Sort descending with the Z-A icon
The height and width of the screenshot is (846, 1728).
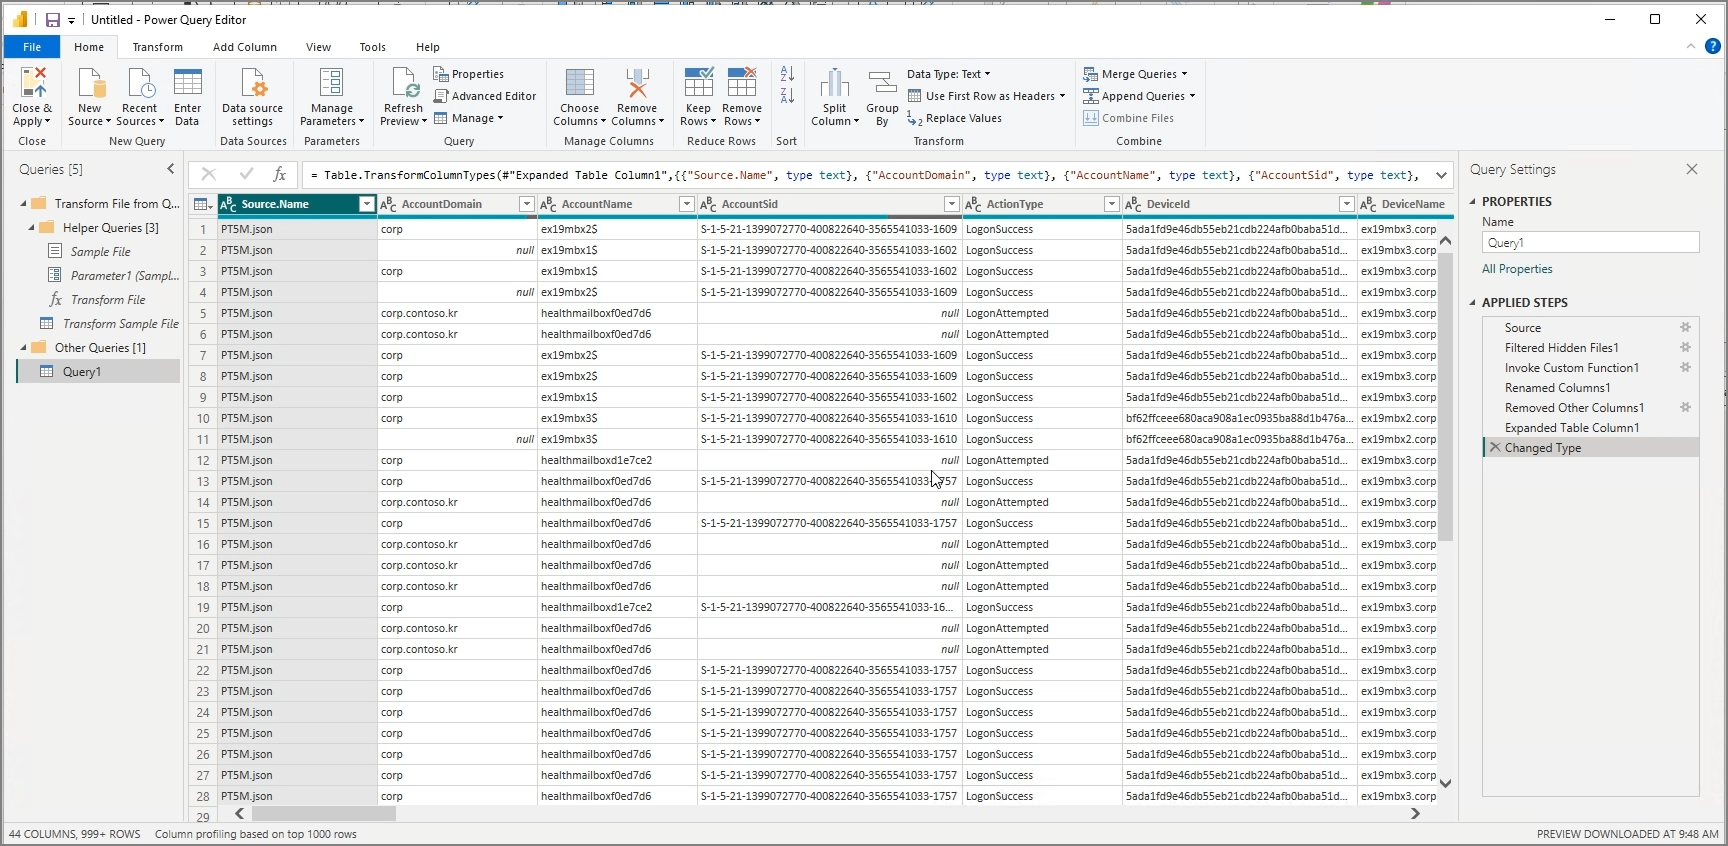(x=787, y=96)
